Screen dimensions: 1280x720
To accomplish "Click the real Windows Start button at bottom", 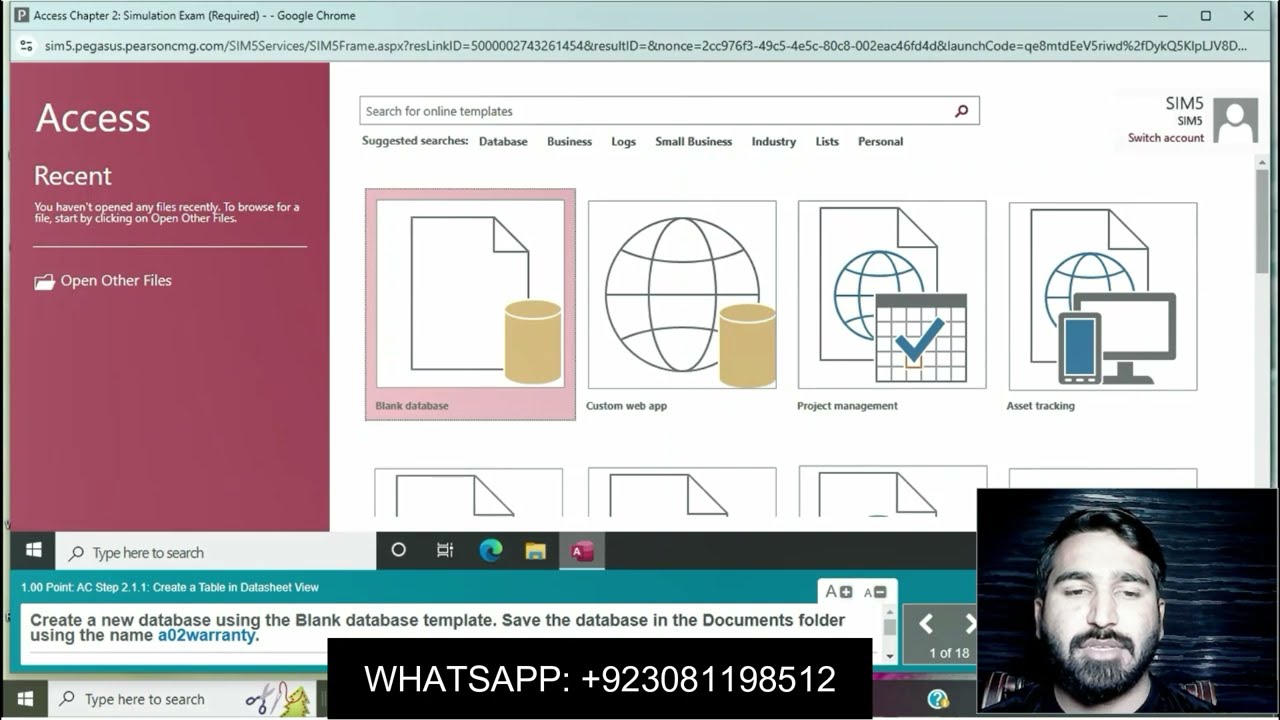I will click(25, 699).
